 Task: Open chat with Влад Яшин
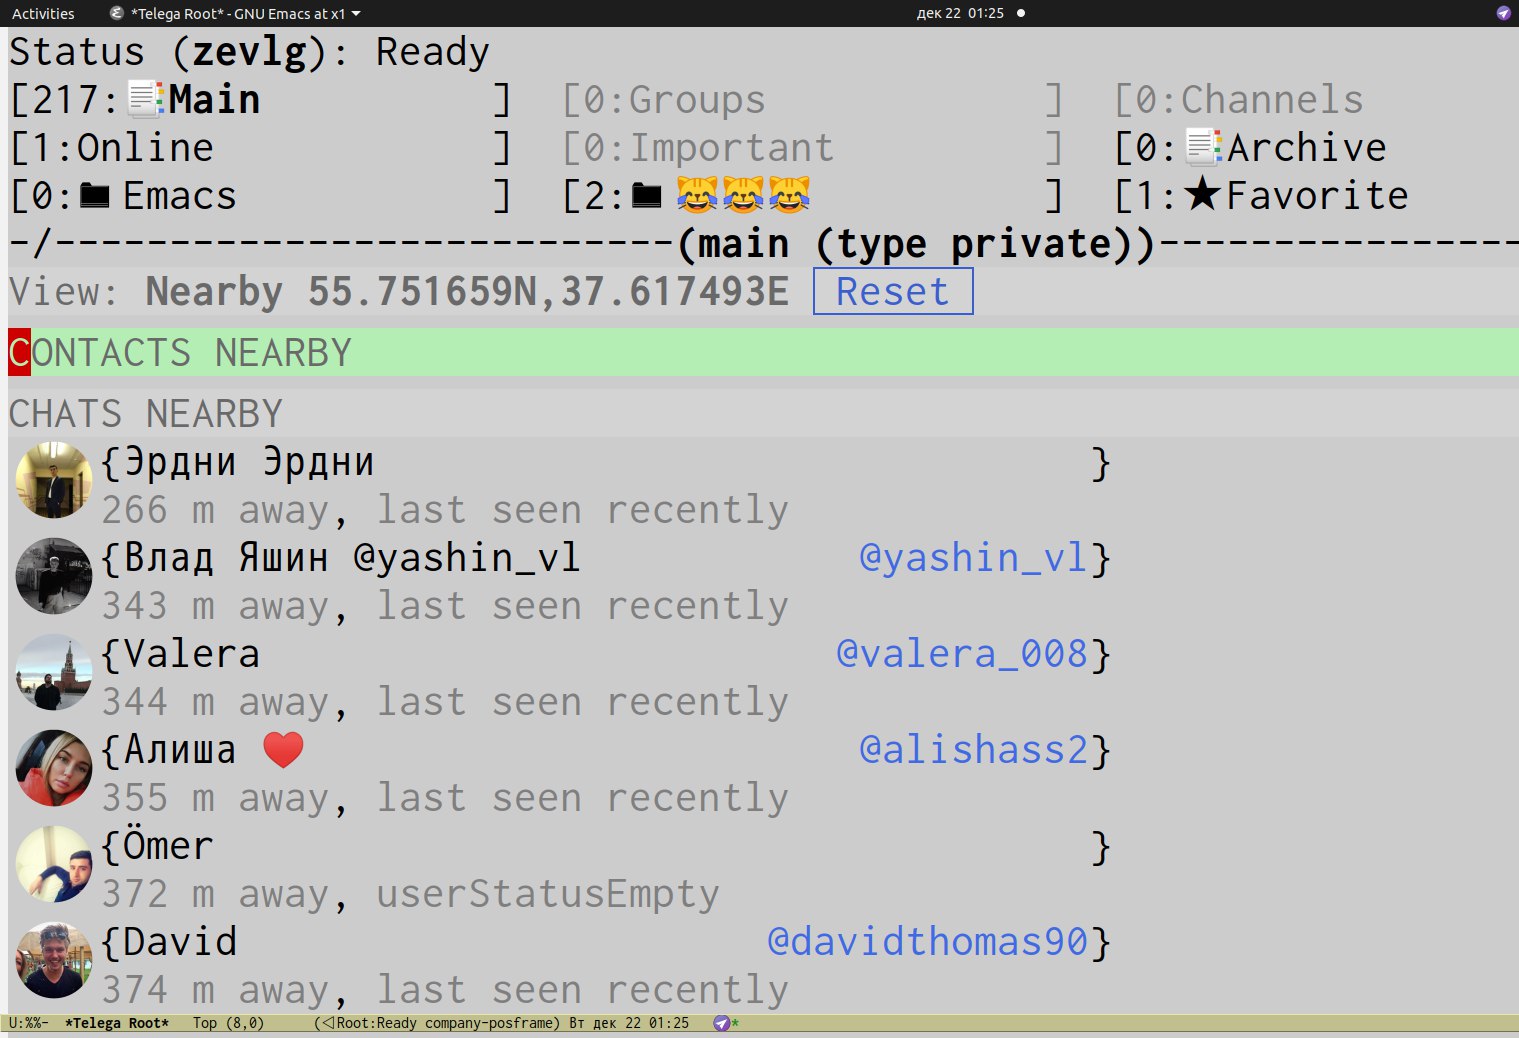(606, 558)
